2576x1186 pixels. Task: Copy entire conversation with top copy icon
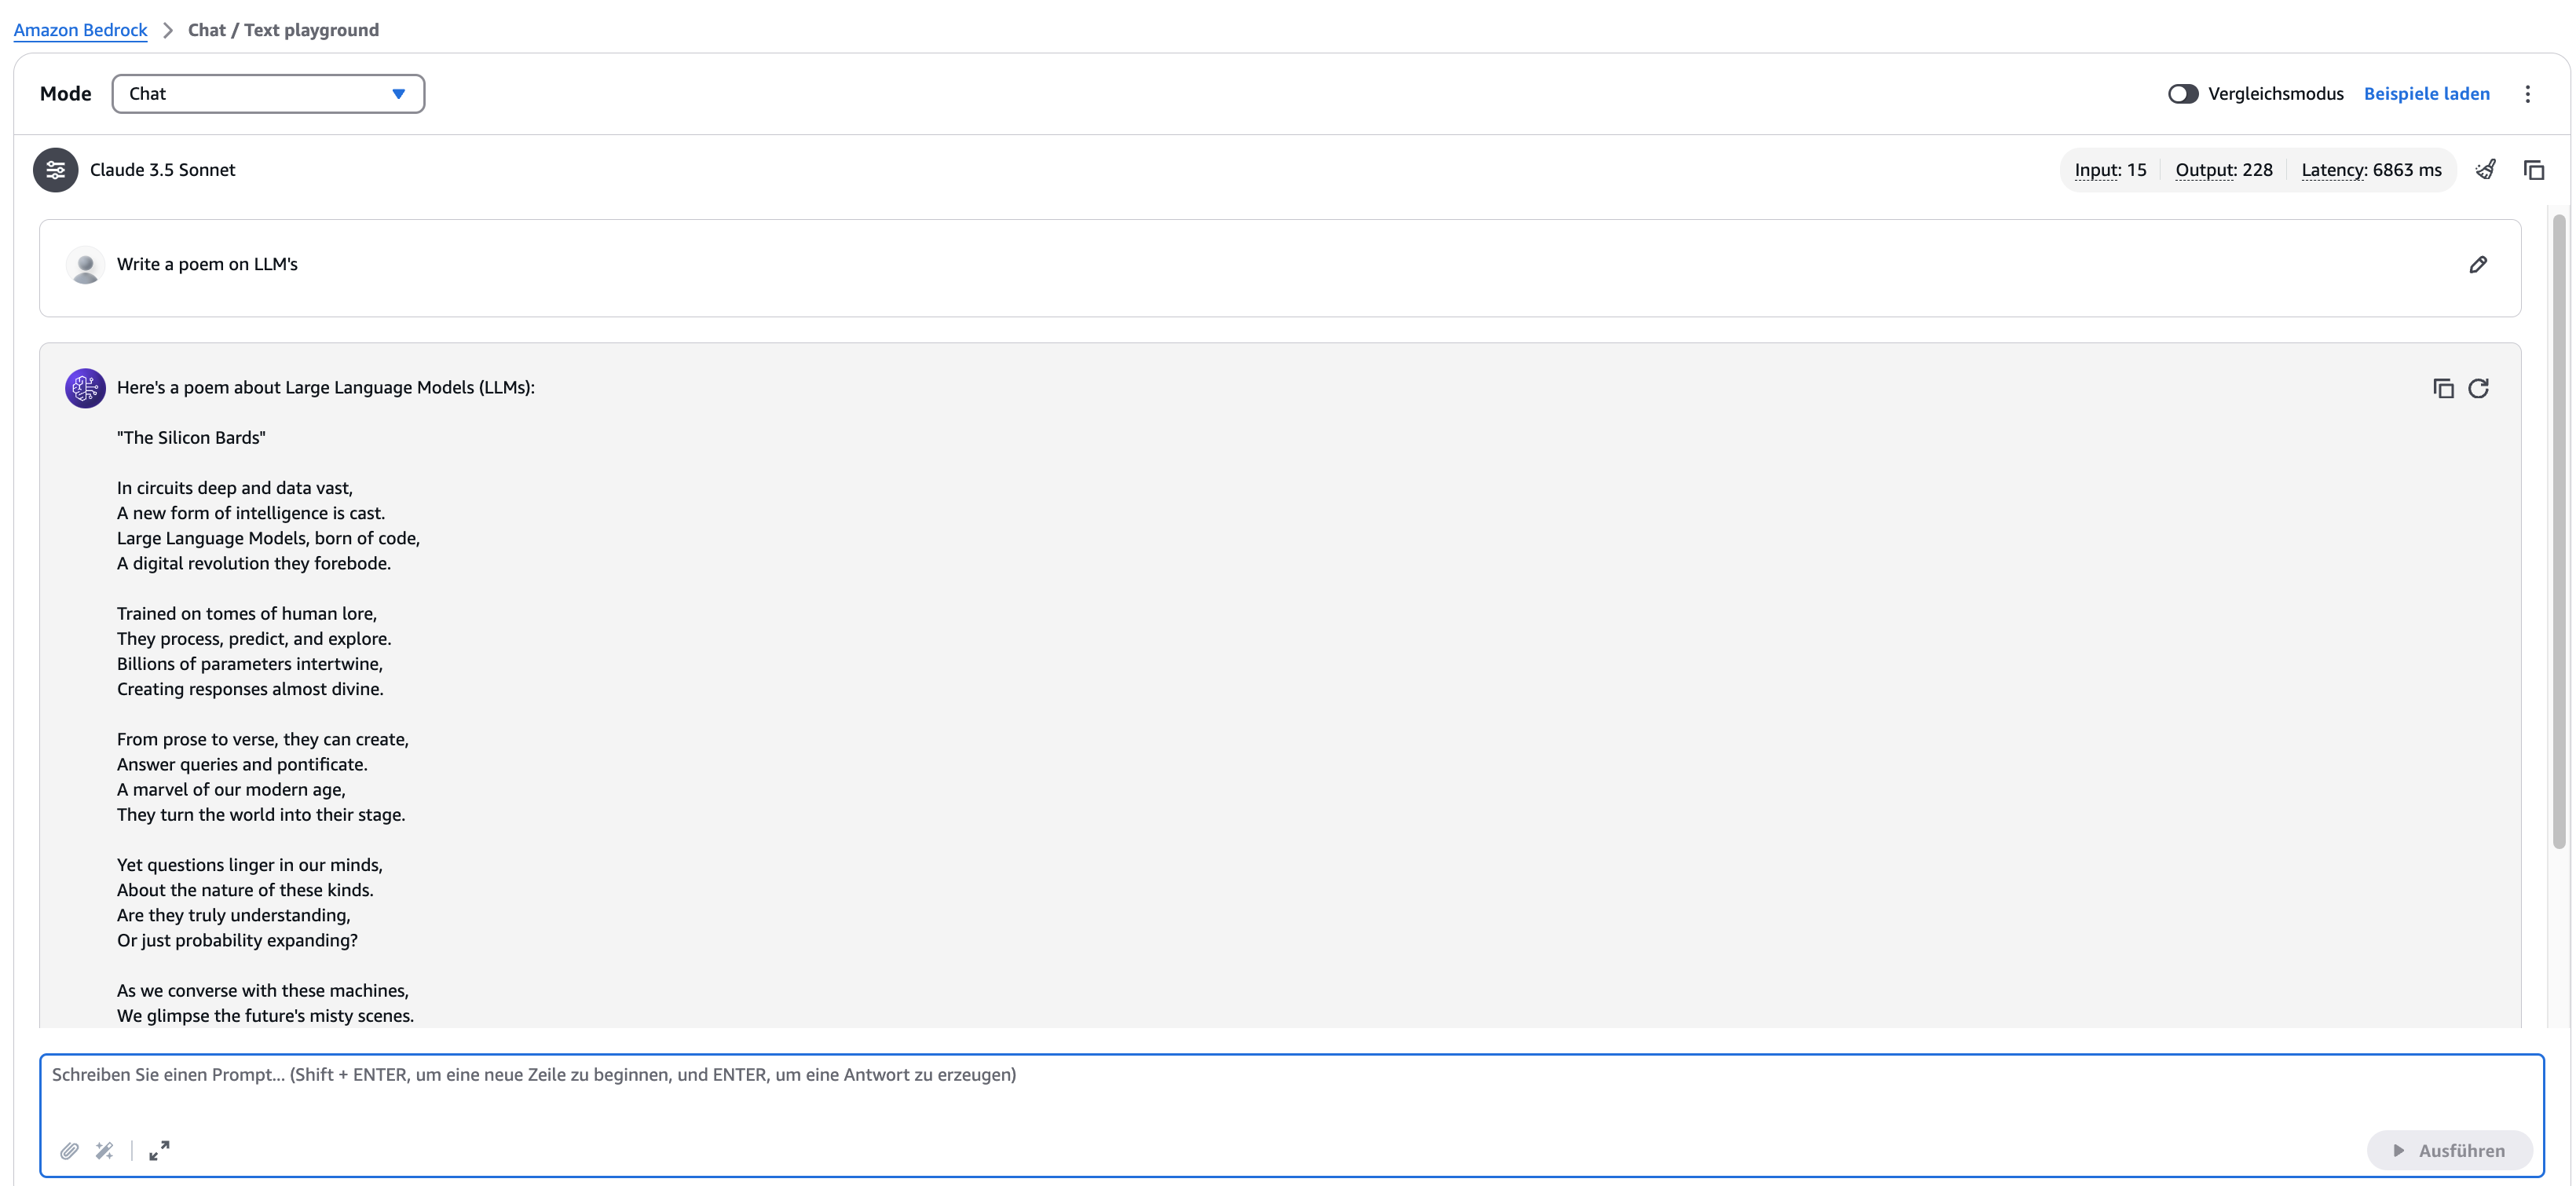pos(2533,170)
